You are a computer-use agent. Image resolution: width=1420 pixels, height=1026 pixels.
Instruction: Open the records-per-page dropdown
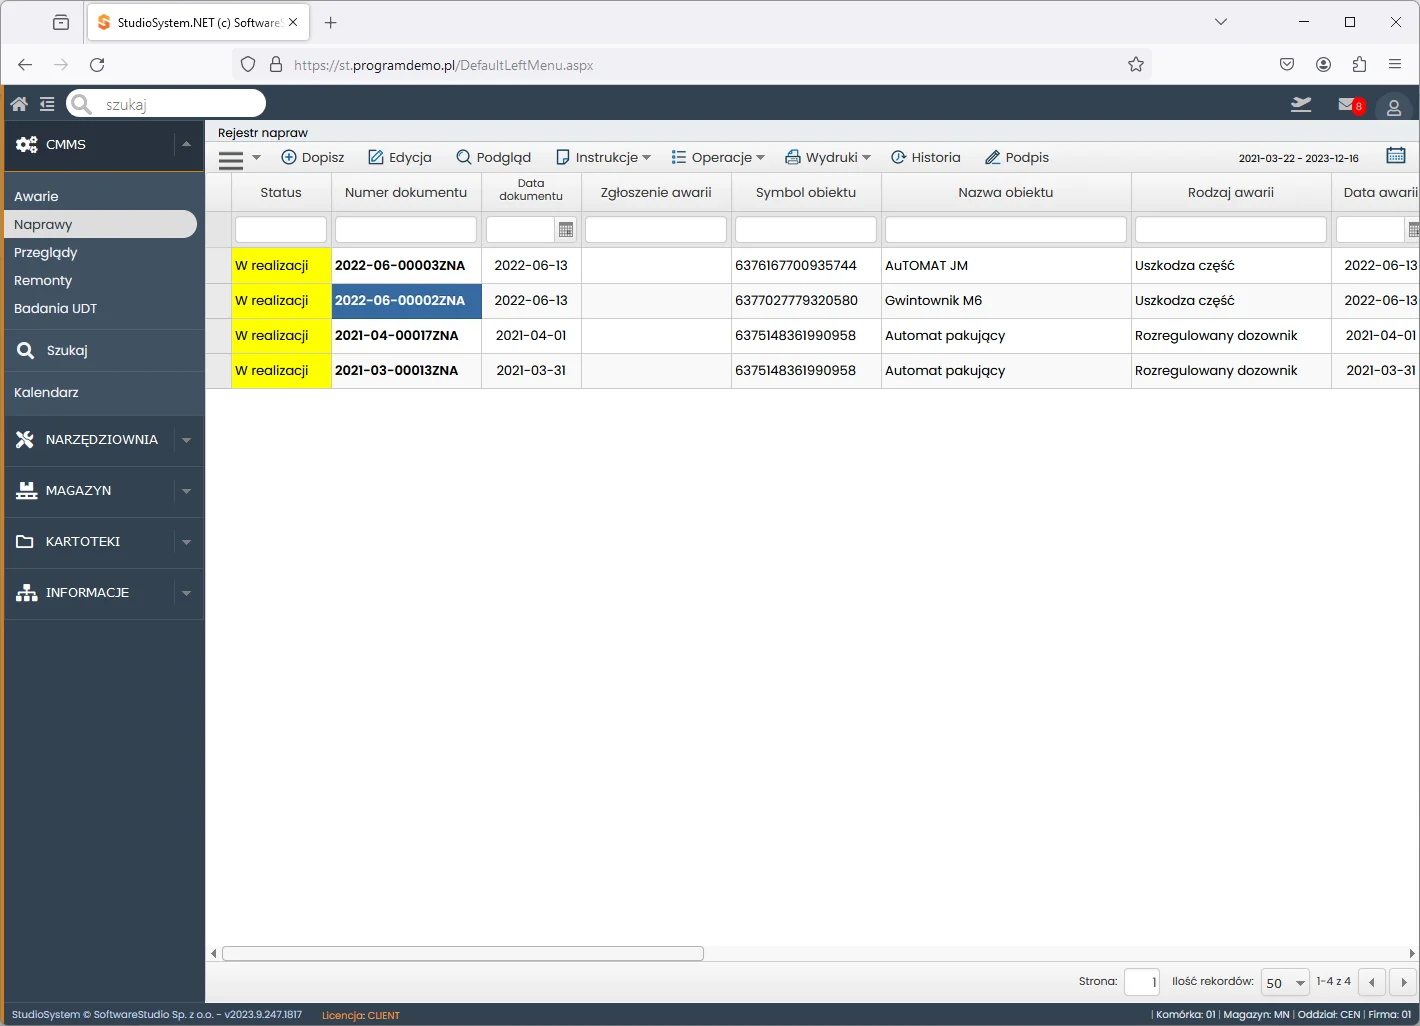click(x=1285, y=983)
